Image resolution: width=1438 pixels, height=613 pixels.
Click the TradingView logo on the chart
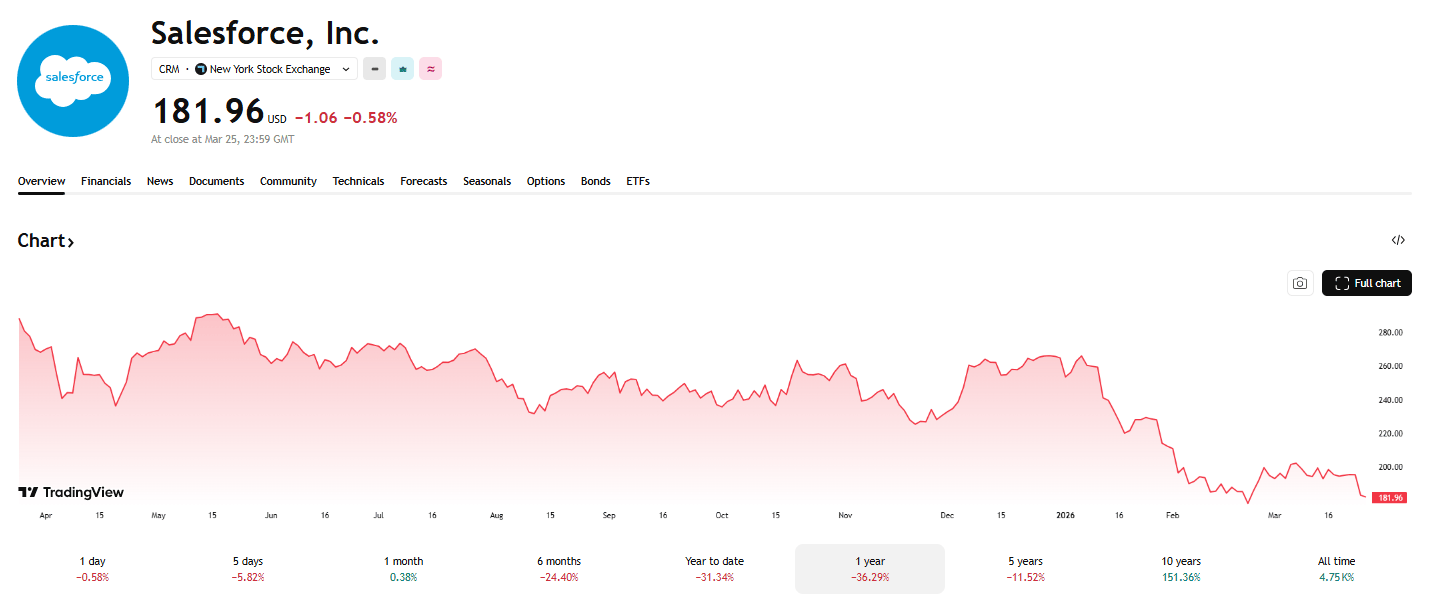pyautogui.click(x=71, y=492)
